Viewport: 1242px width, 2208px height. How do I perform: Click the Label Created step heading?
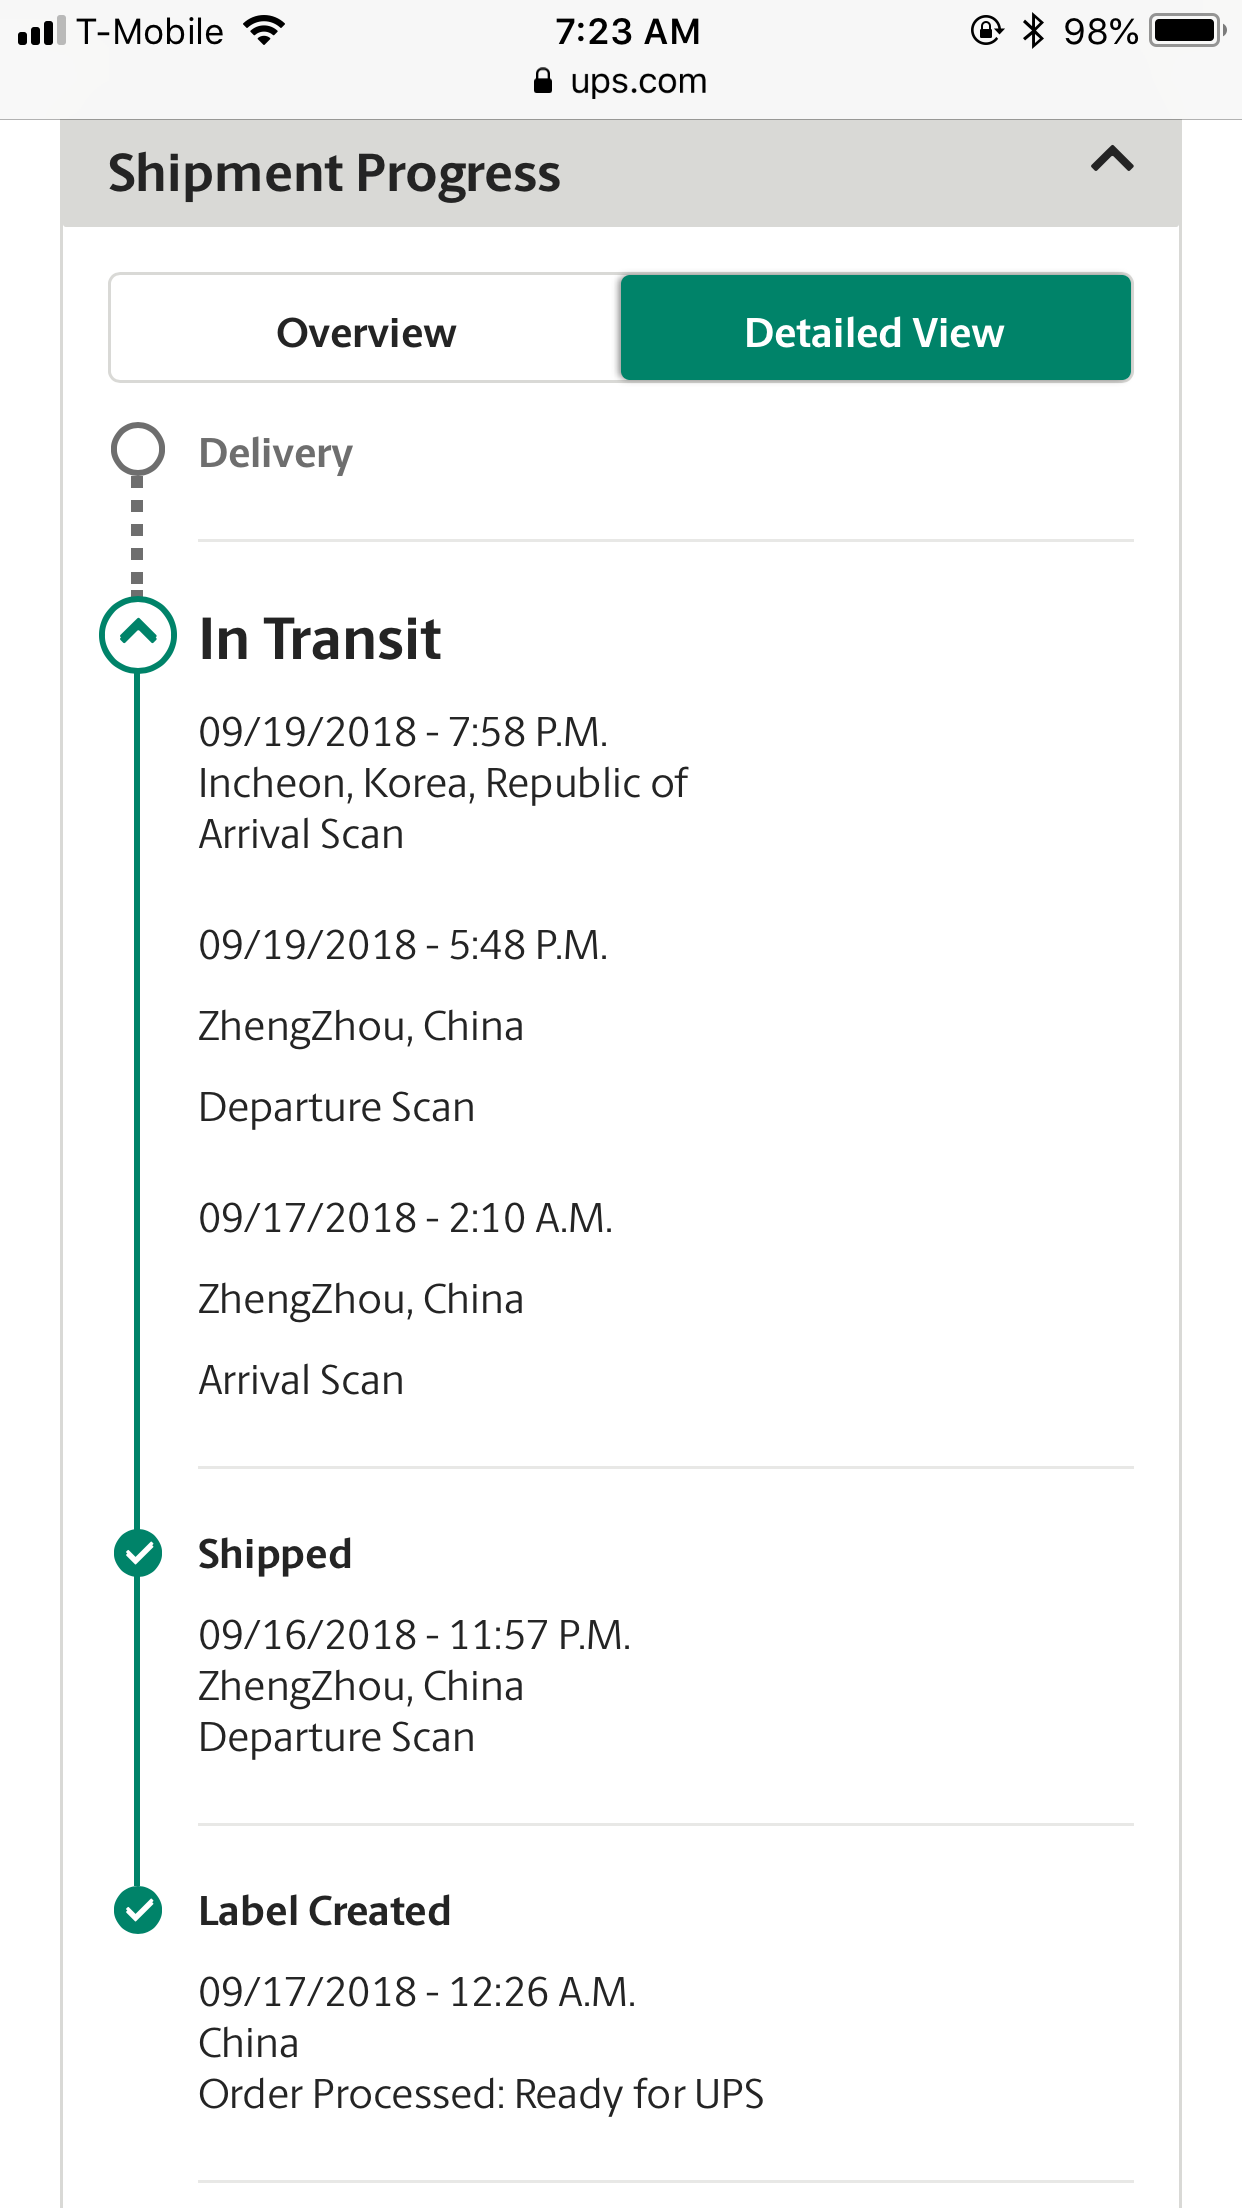(325, 1911)
